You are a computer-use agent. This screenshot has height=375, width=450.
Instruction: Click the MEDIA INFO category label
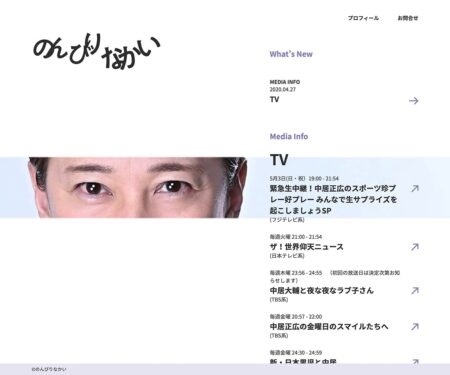(x=285, y=82)
